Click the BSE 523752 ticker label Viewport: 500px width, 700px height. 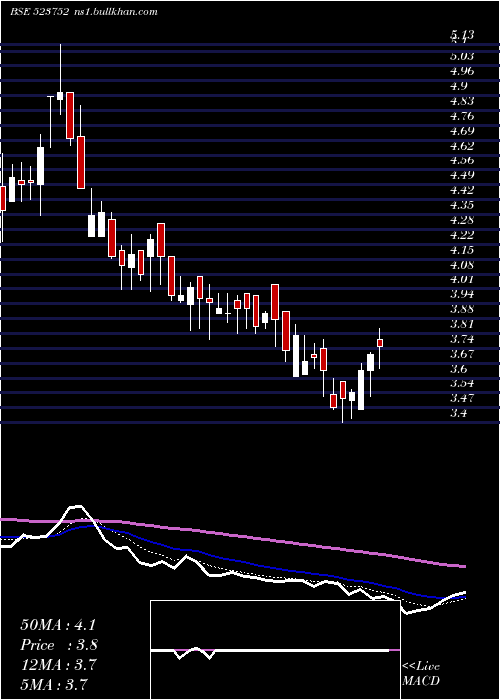point(39,12)
